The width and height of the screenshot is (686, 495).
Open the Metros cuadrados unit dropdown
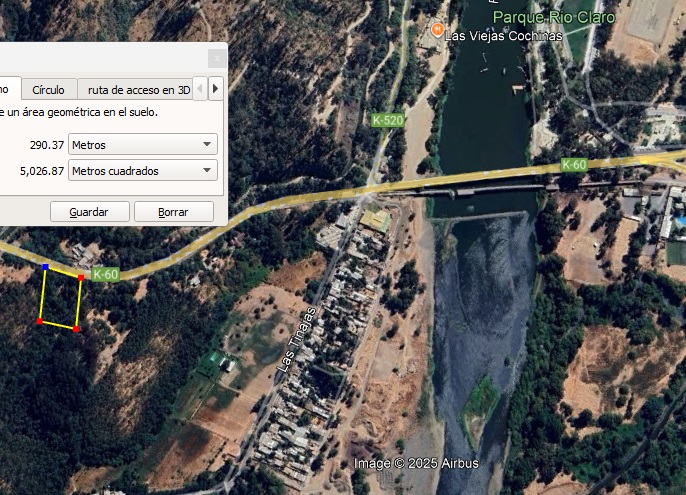(x=143, y=171)
